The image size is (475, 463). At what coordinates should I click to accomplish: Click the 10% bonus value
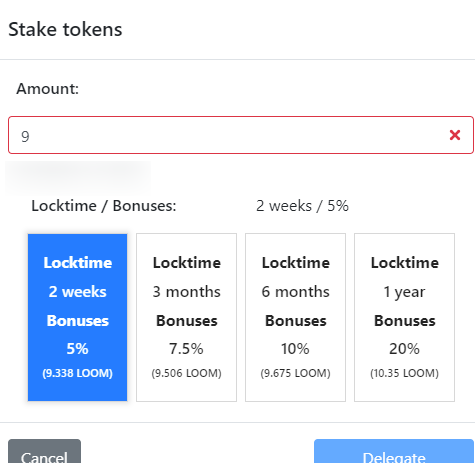tap(295, 349)
